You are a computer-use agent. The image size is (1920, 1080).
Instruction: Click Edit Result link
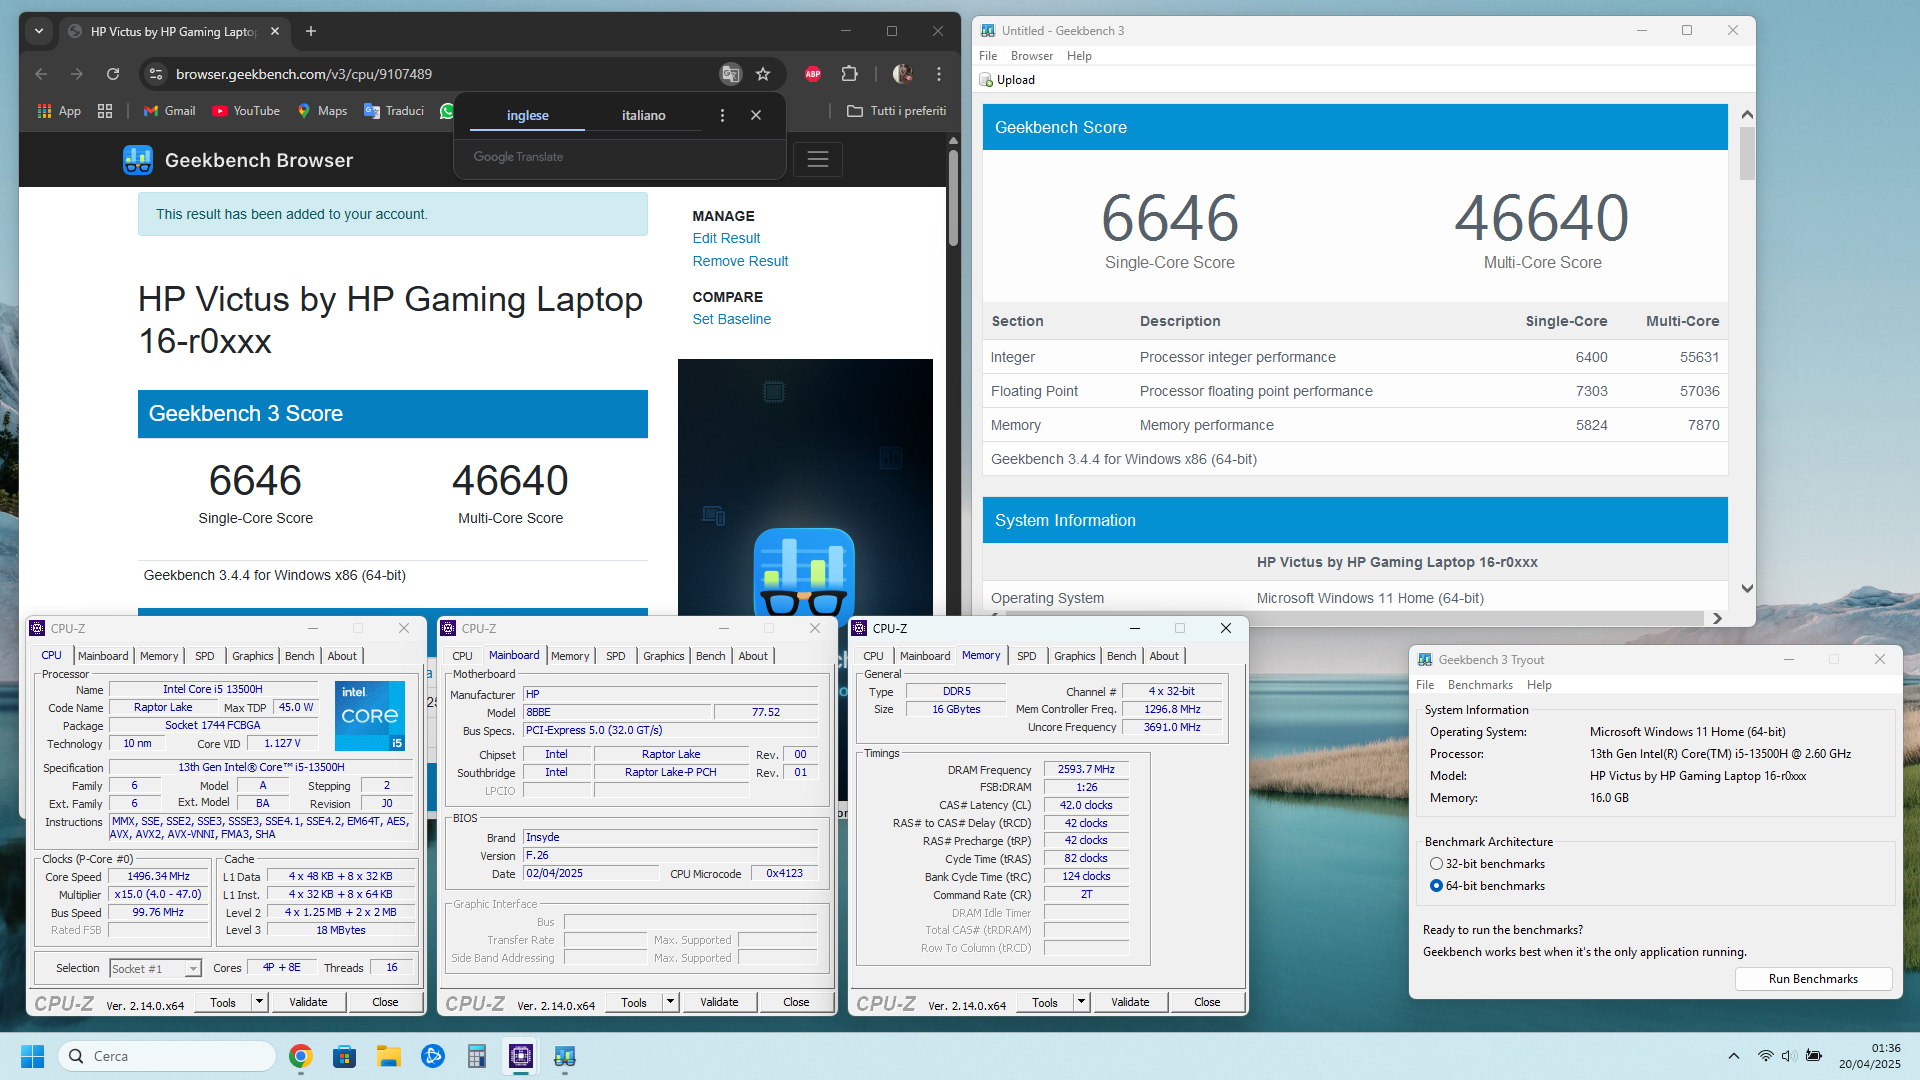click(x=726, y=238)
